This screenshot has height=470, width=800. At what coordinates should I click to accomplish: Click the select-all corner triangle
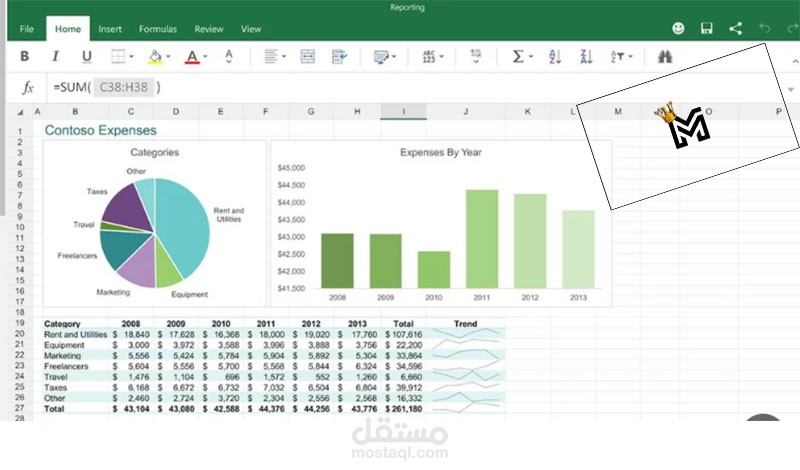20,112
